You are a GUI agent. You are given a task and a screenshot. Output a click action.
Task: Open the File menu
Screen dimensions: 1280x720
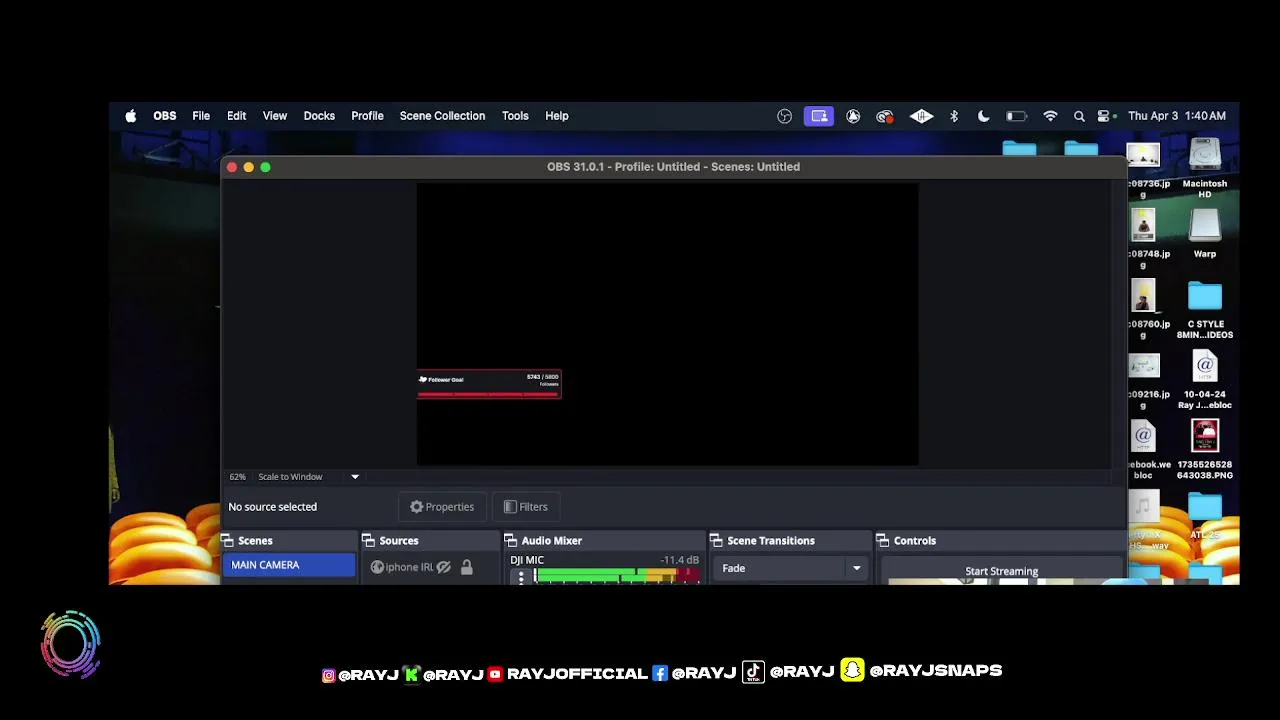click(x=201, y=116)
